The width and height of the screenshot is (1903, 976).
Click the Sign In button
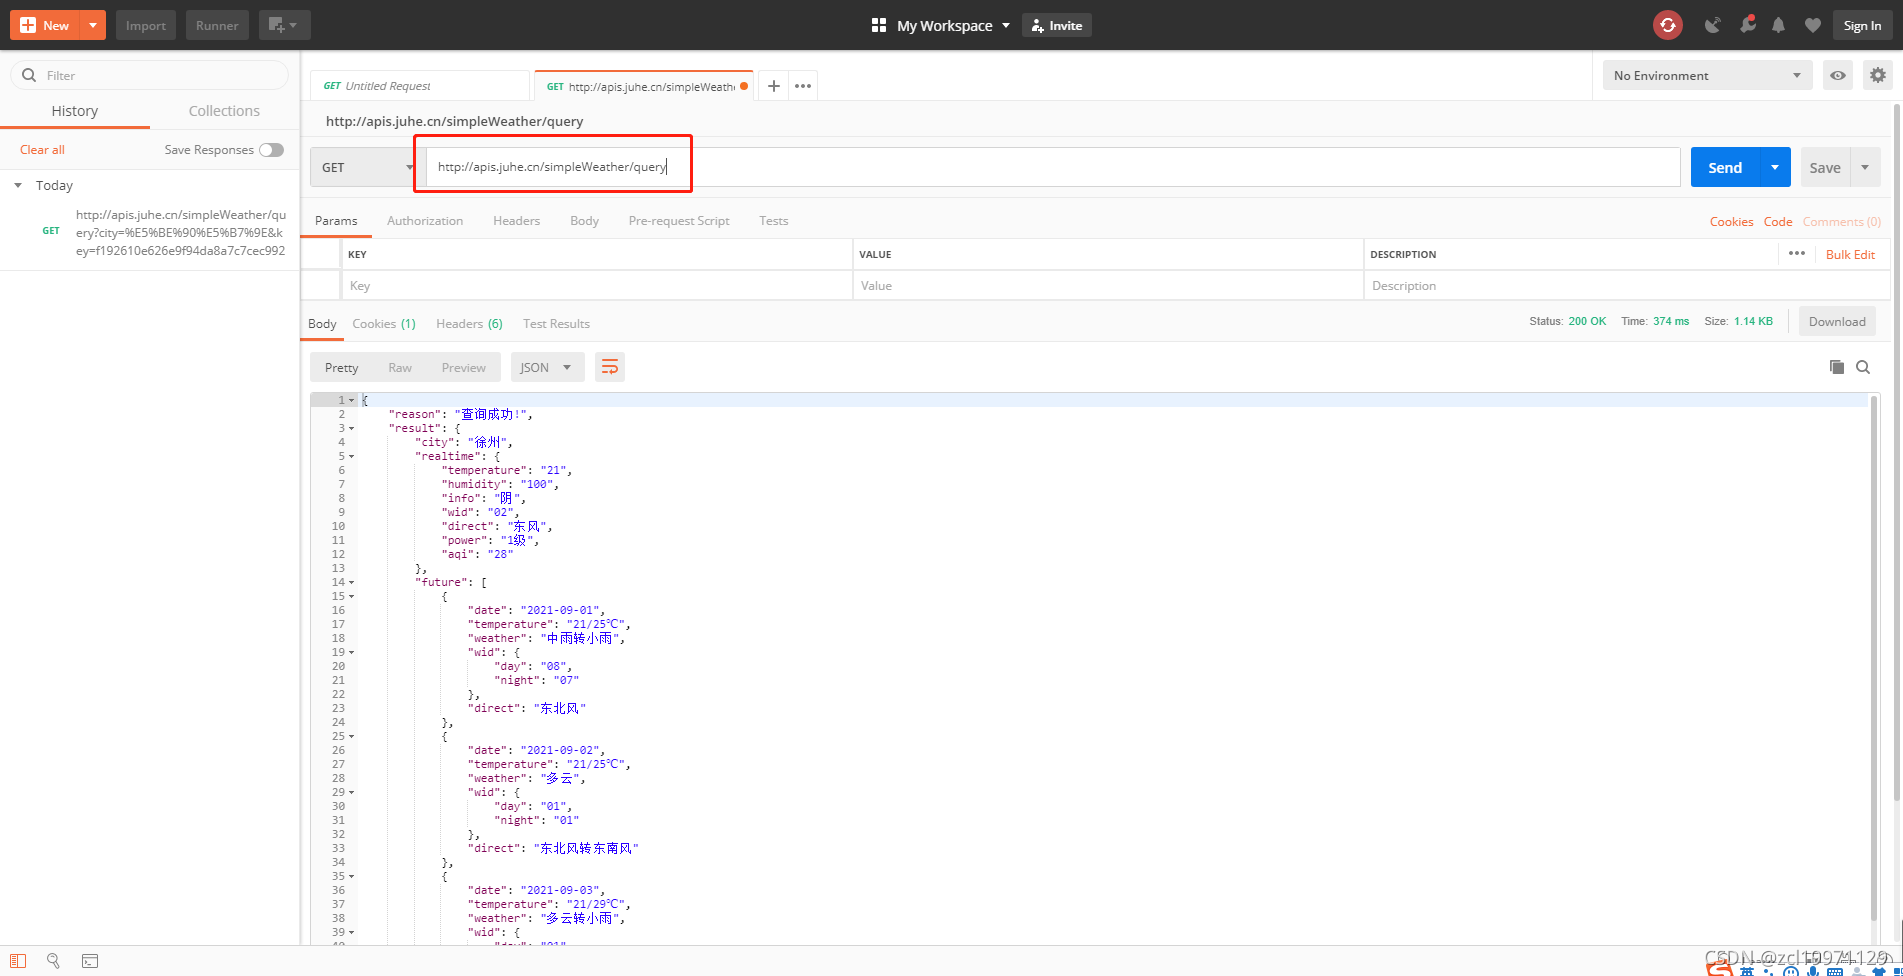[x=1862, y=25]
